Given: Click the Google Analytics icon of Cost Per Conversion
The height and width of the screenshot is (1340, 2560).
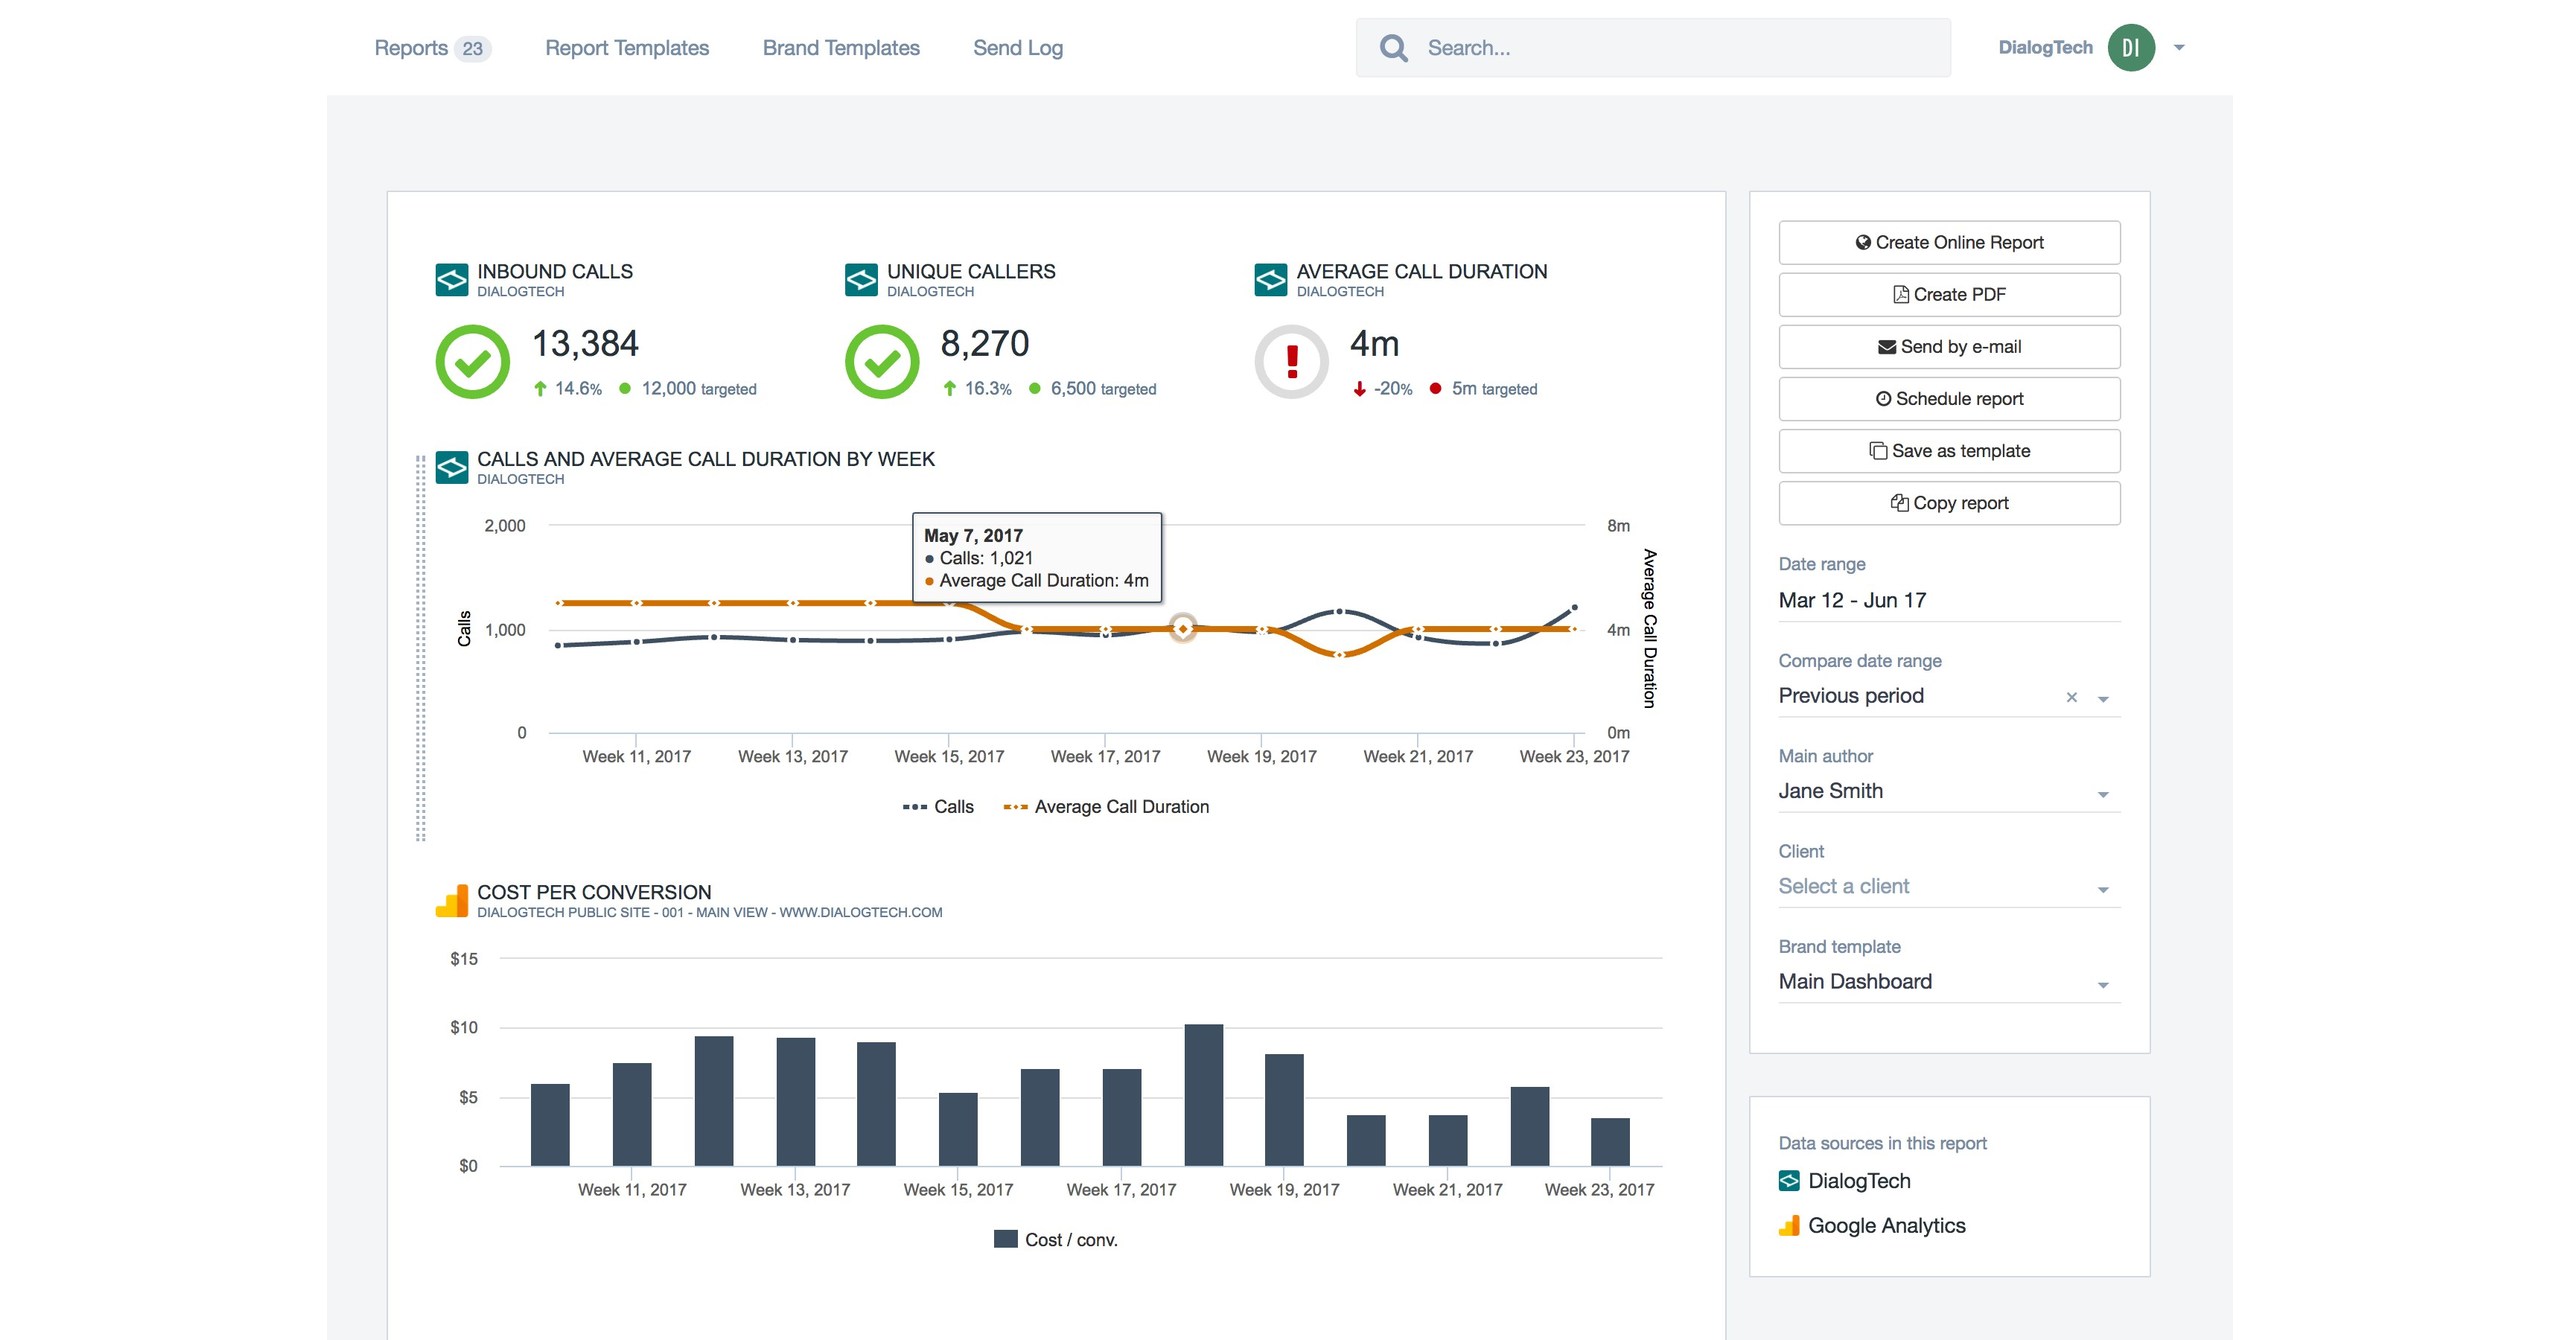Looking at the screenshot, I should (452, 900).
